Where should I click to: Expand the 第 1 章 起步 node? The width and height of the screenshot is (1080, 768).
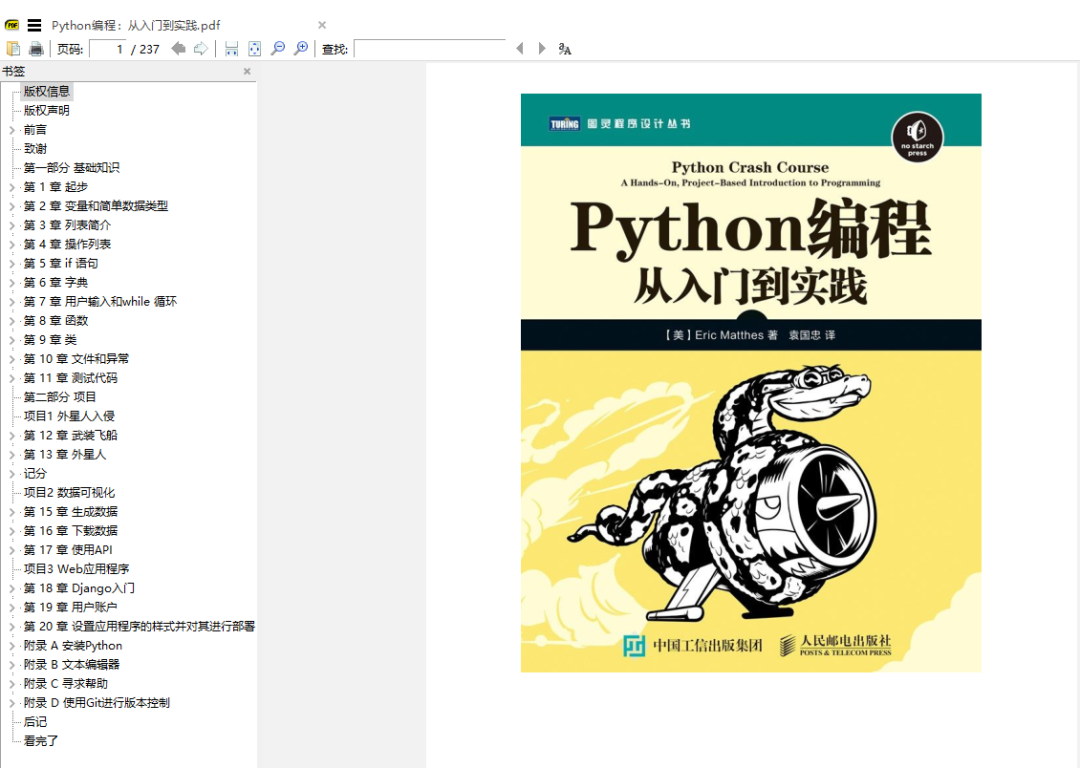coord(12,187)
